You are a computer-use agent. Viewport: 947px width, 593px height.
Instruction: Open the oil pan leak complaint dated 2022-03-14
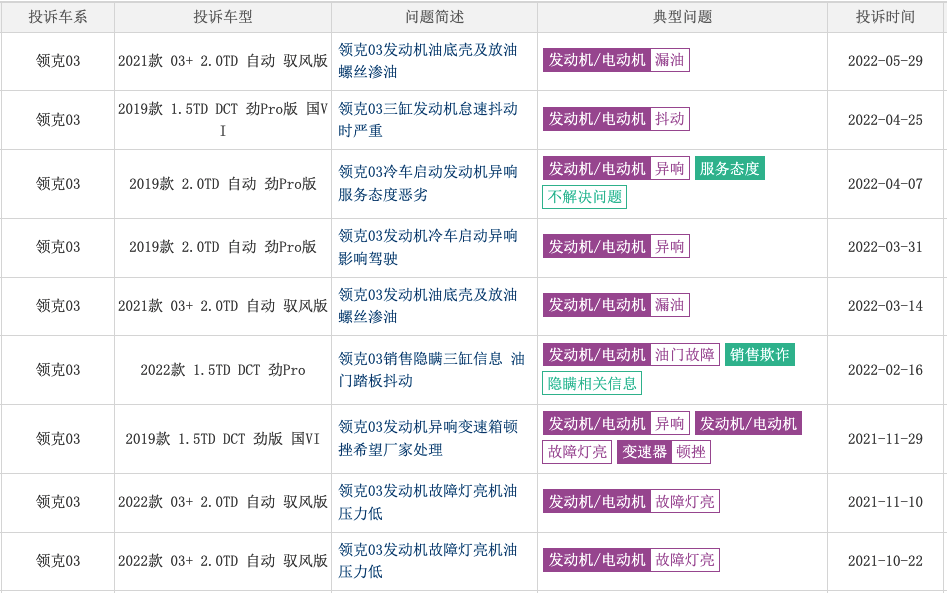[x=428, y=306]
